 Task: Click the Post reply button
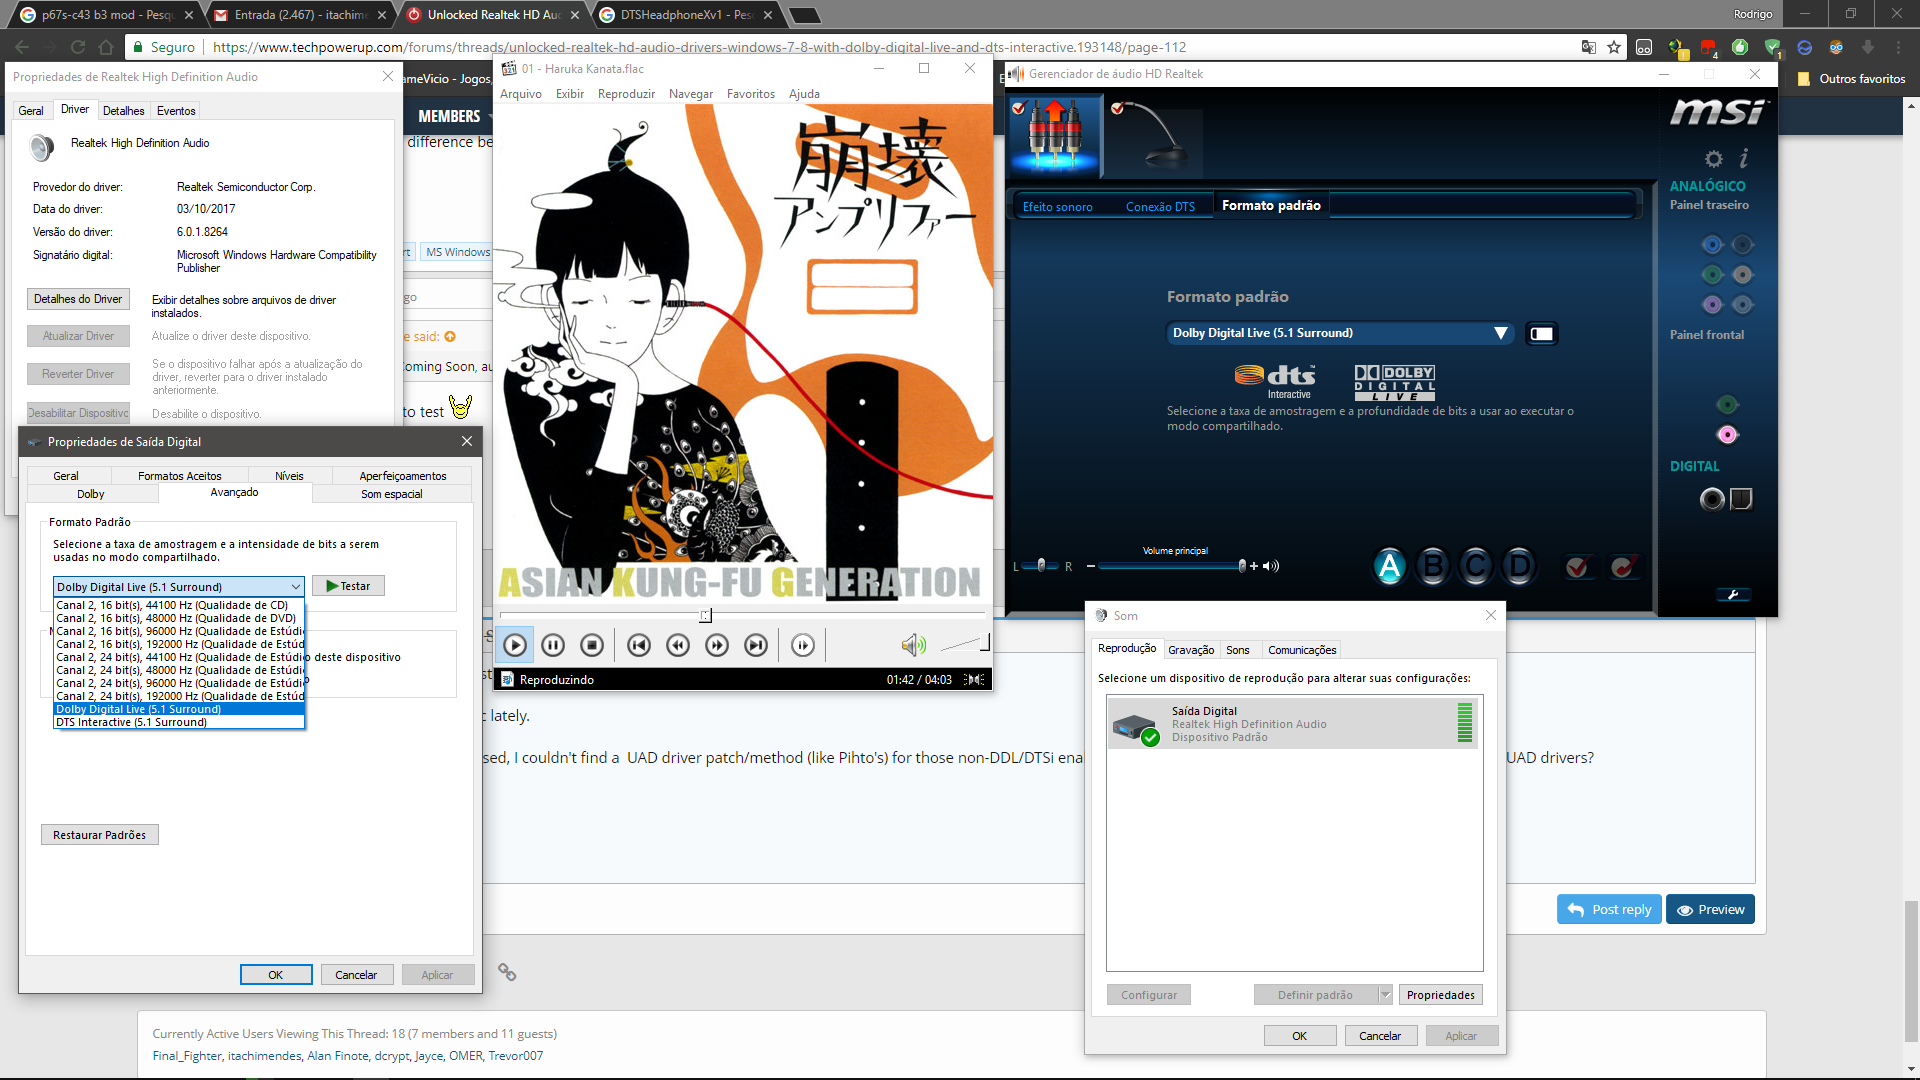click(x=1609, y=909)
